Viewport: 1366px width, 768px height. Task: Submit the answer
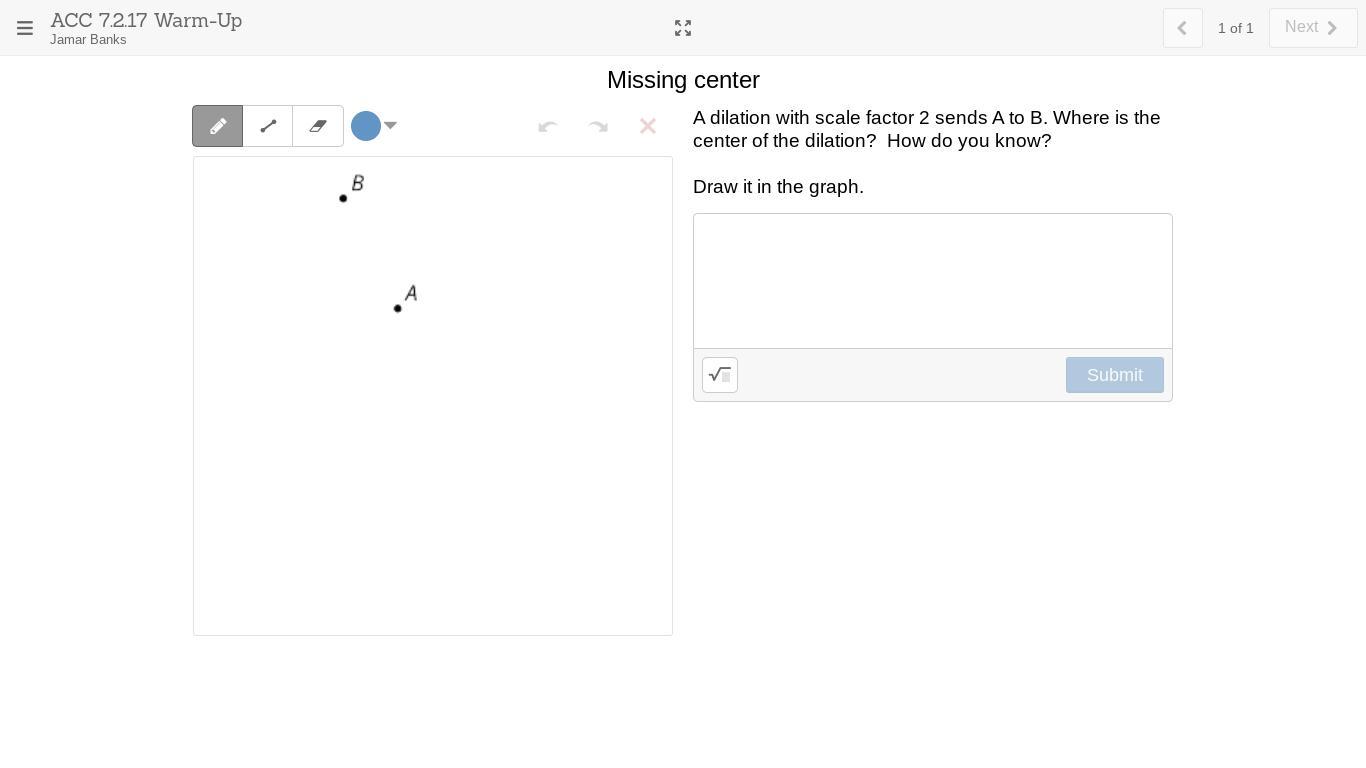click(1114, 375)
